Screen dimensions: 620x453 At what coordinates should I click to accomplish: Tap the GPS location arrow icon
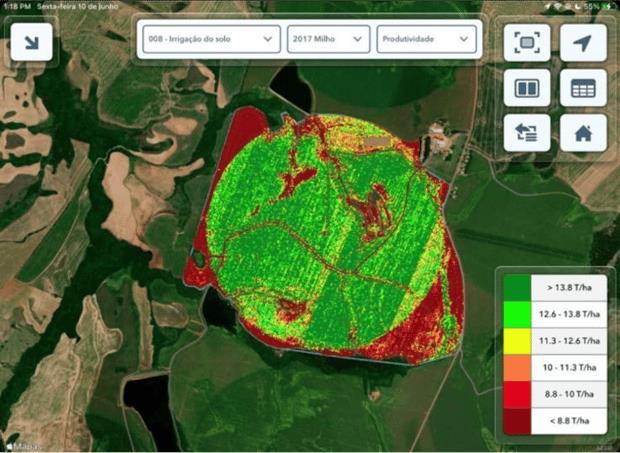(583, 43)
